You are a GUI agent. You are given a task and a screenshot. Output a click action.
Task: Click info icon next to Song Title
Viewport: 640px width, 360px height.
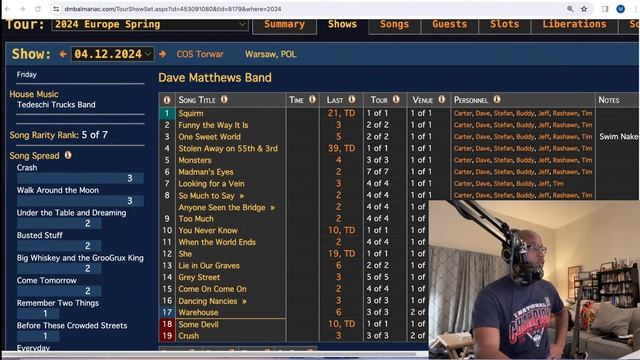pyautogui.click(x=224, y=99)
